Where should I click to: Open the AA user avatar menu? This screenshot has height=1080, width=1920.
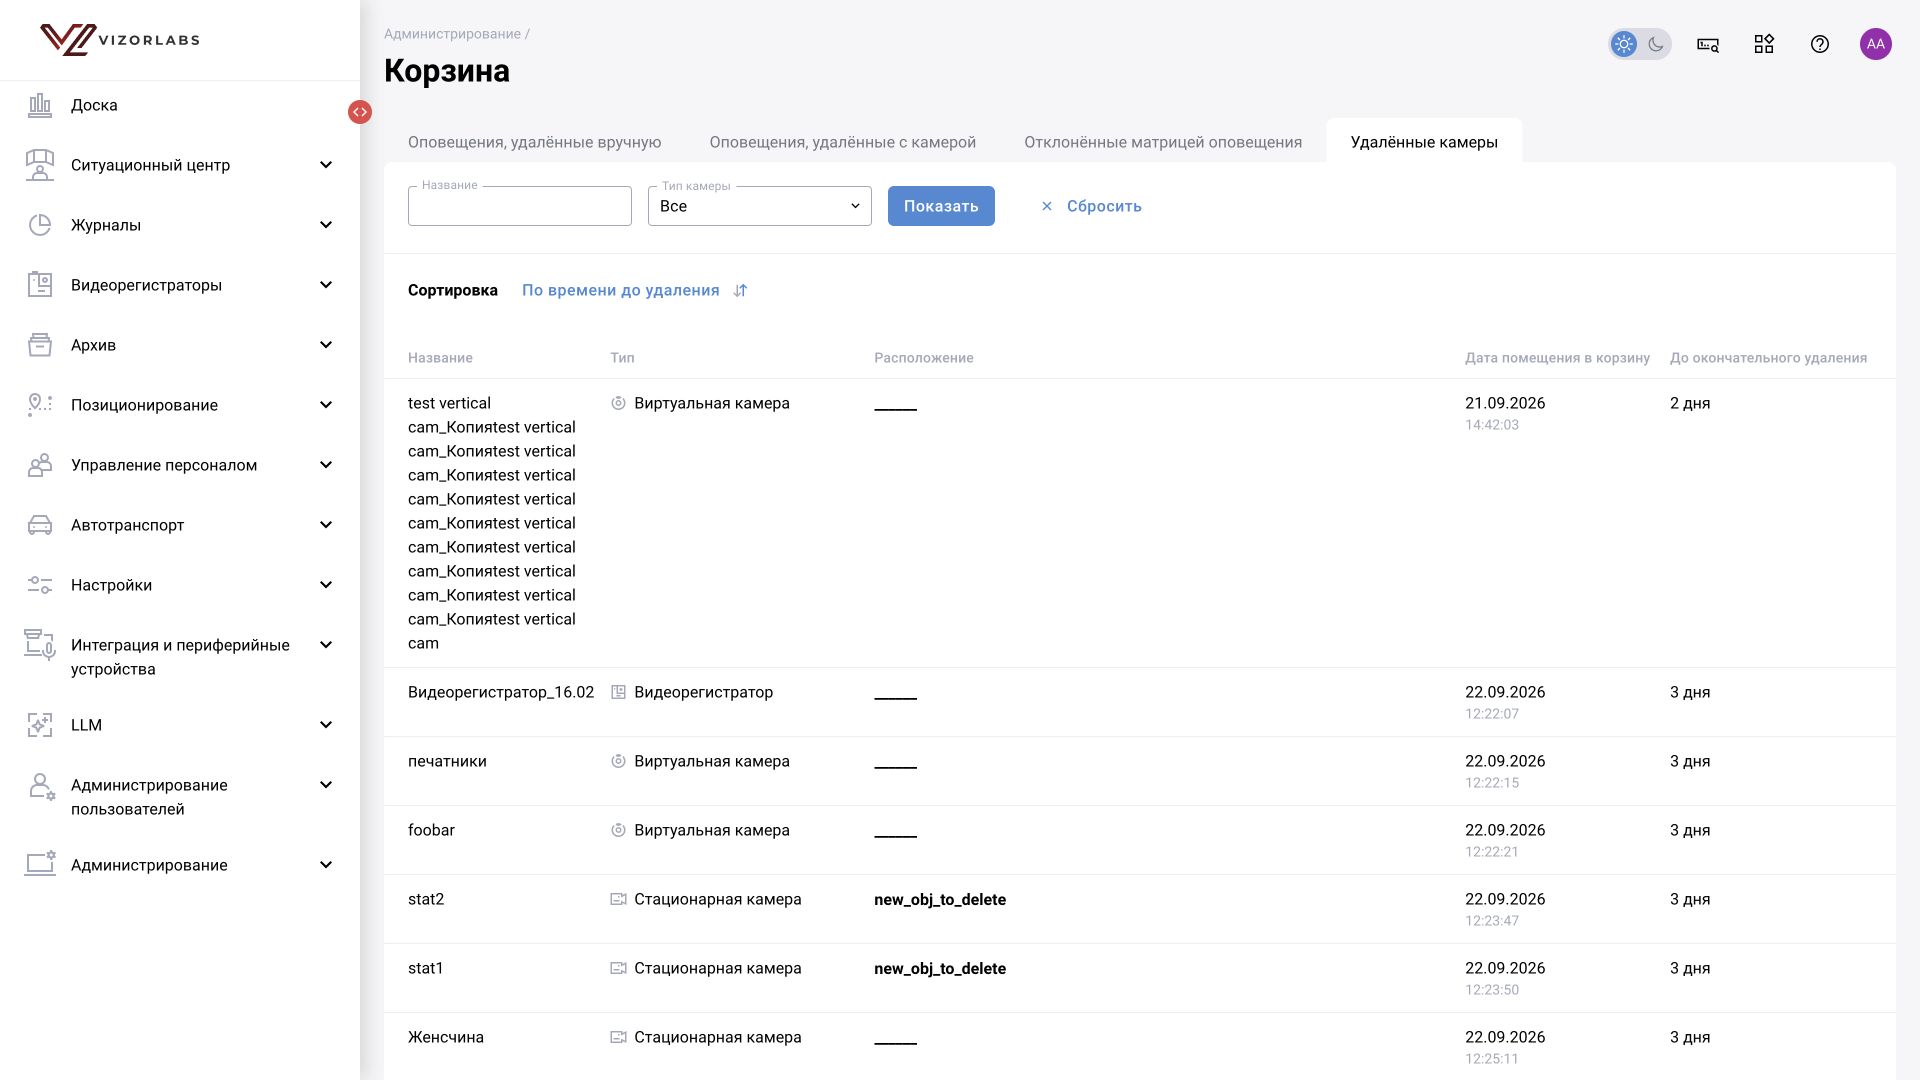click(x=1876, y=44)
